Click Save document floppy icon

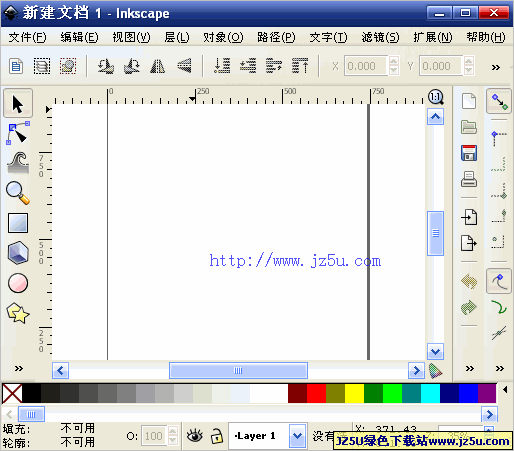(x=469, y=153)
